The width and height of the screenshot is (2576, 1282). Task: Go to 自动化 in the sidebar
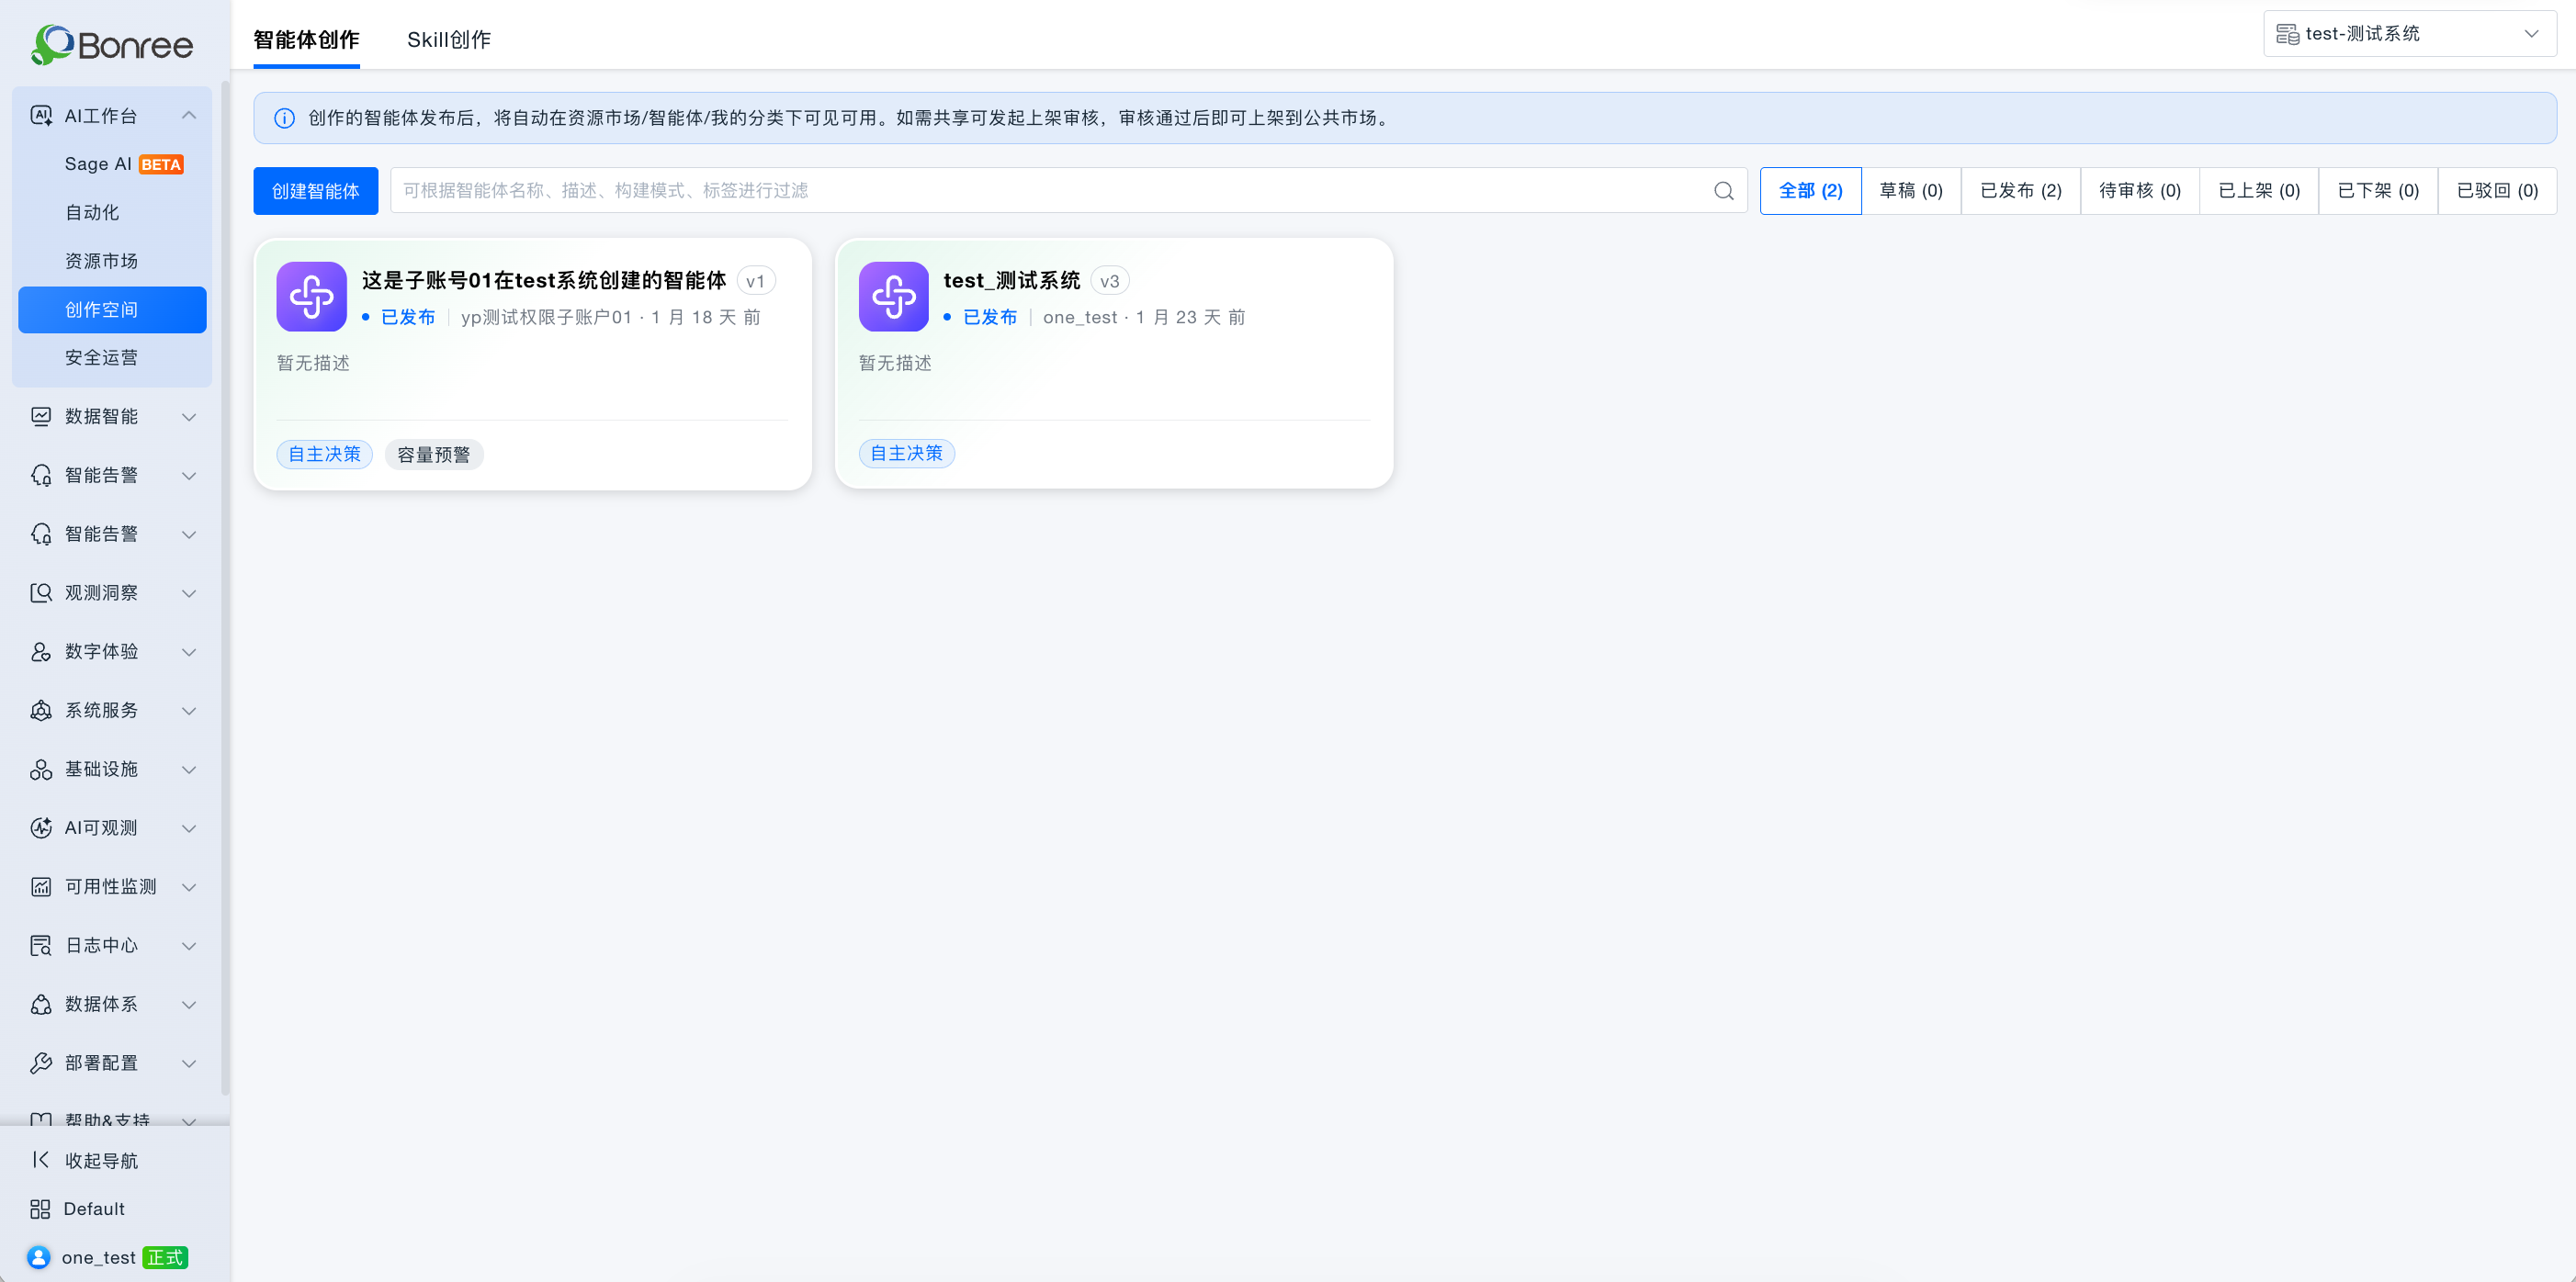[x=112, y=213]
